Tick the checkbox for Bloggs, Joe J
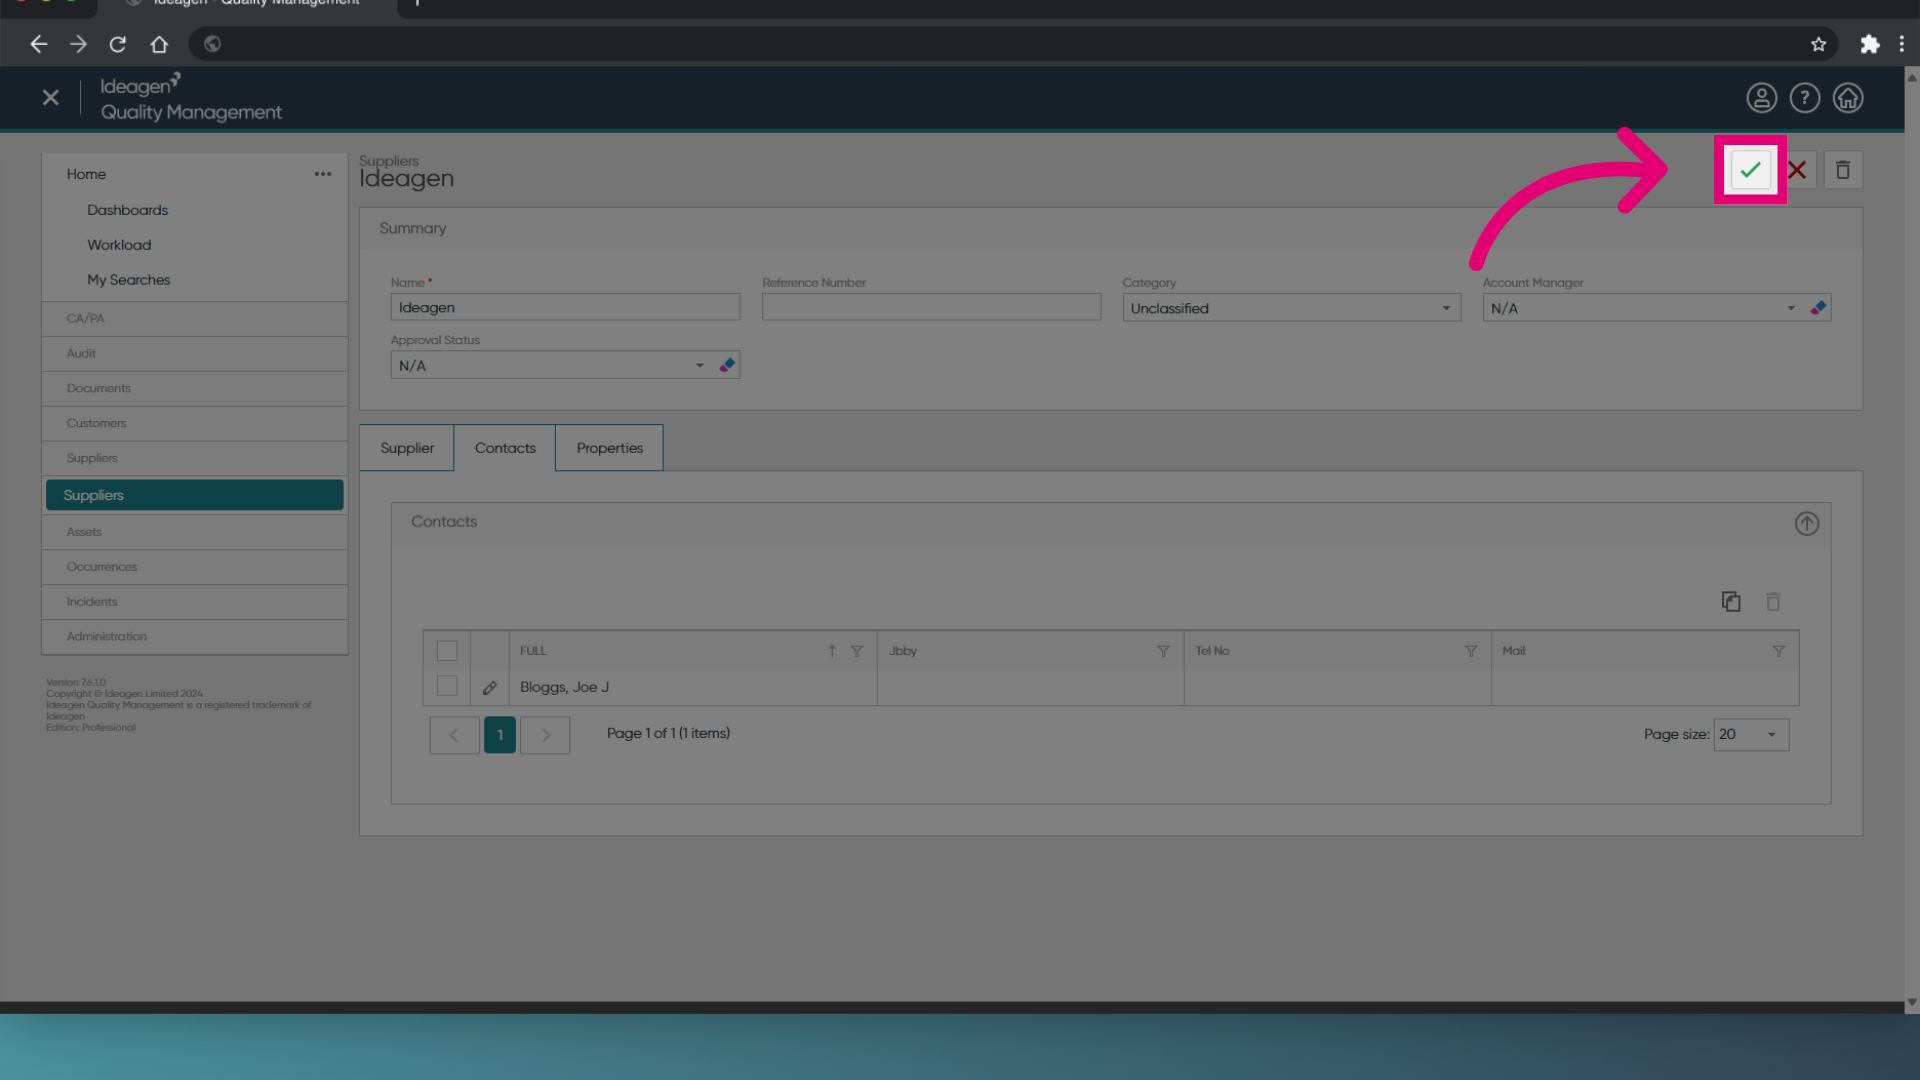This screenshot has width=1920, height=1080. [x=447, y=686]
